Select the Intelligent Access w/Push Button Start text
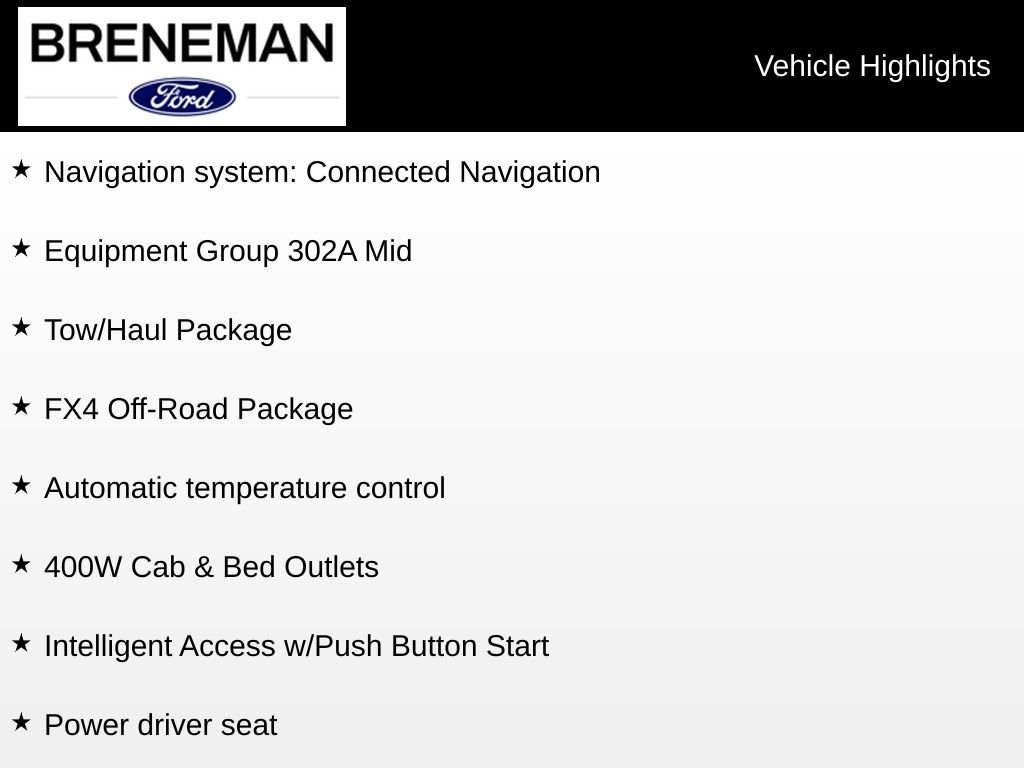The width and height of the screenshot is (1024, 768). click(x=296, y=646)
